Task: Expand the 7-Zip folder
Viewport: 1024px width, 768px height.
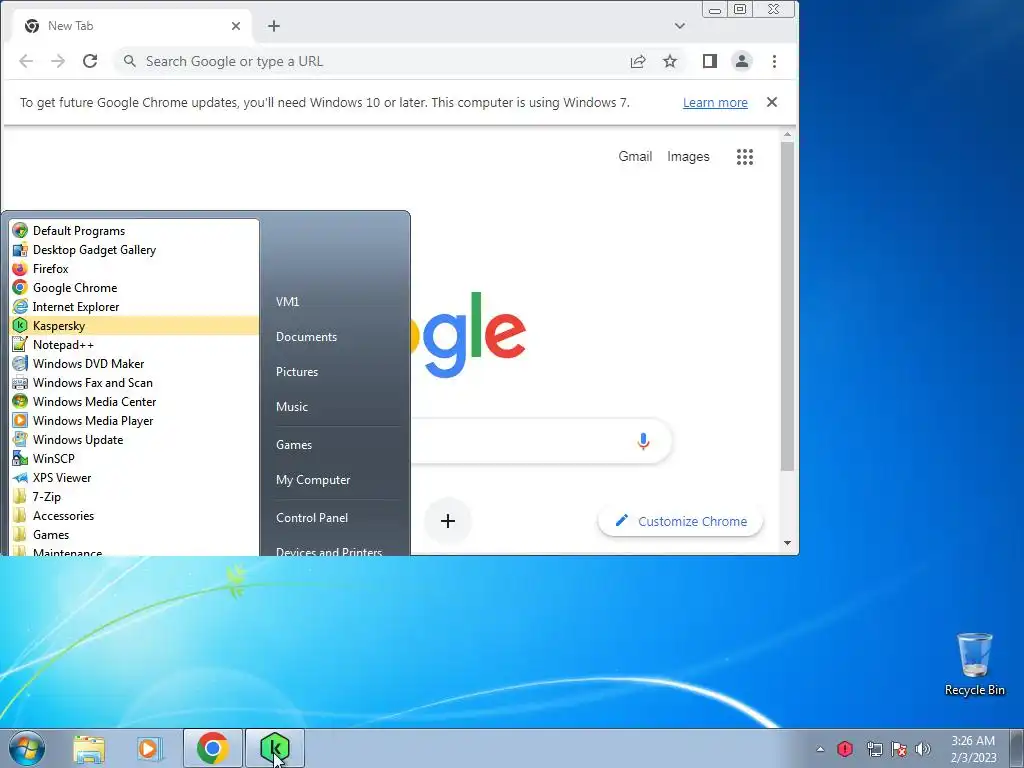Action: (134, 496)
